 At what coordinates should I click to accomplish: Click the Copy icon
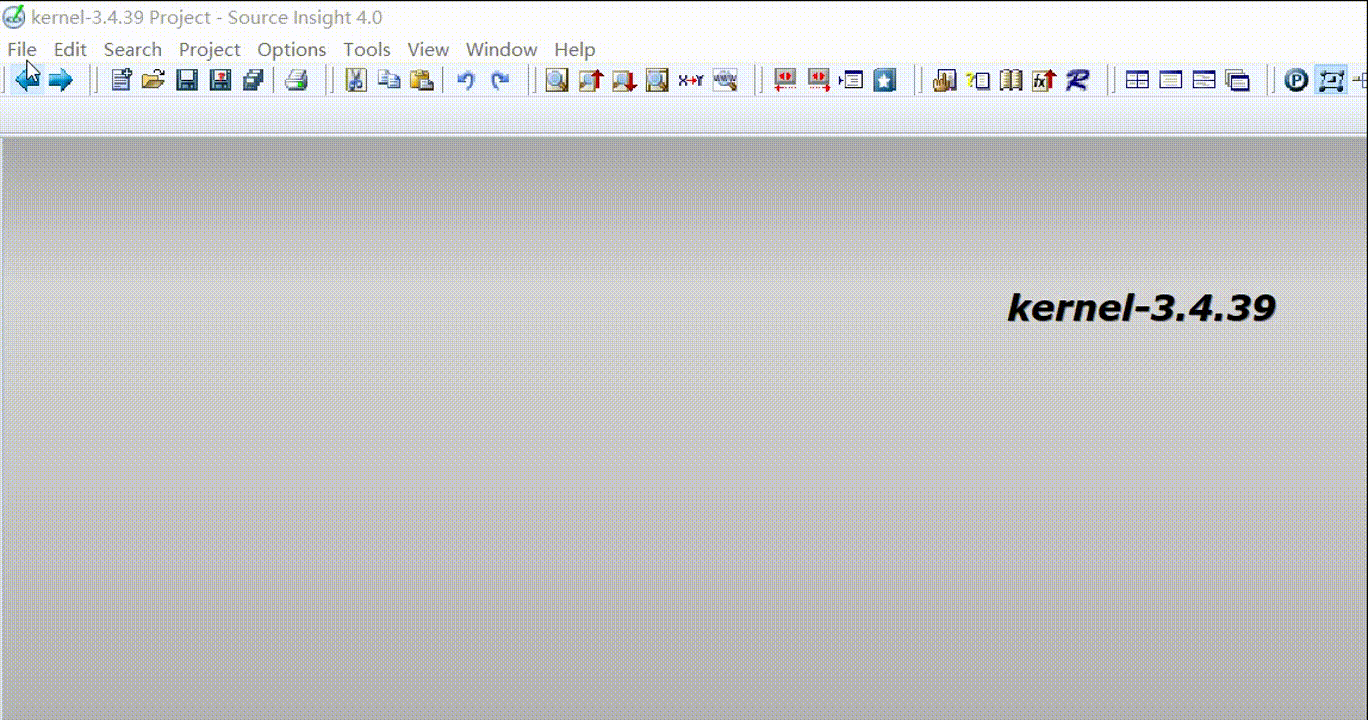389,80
